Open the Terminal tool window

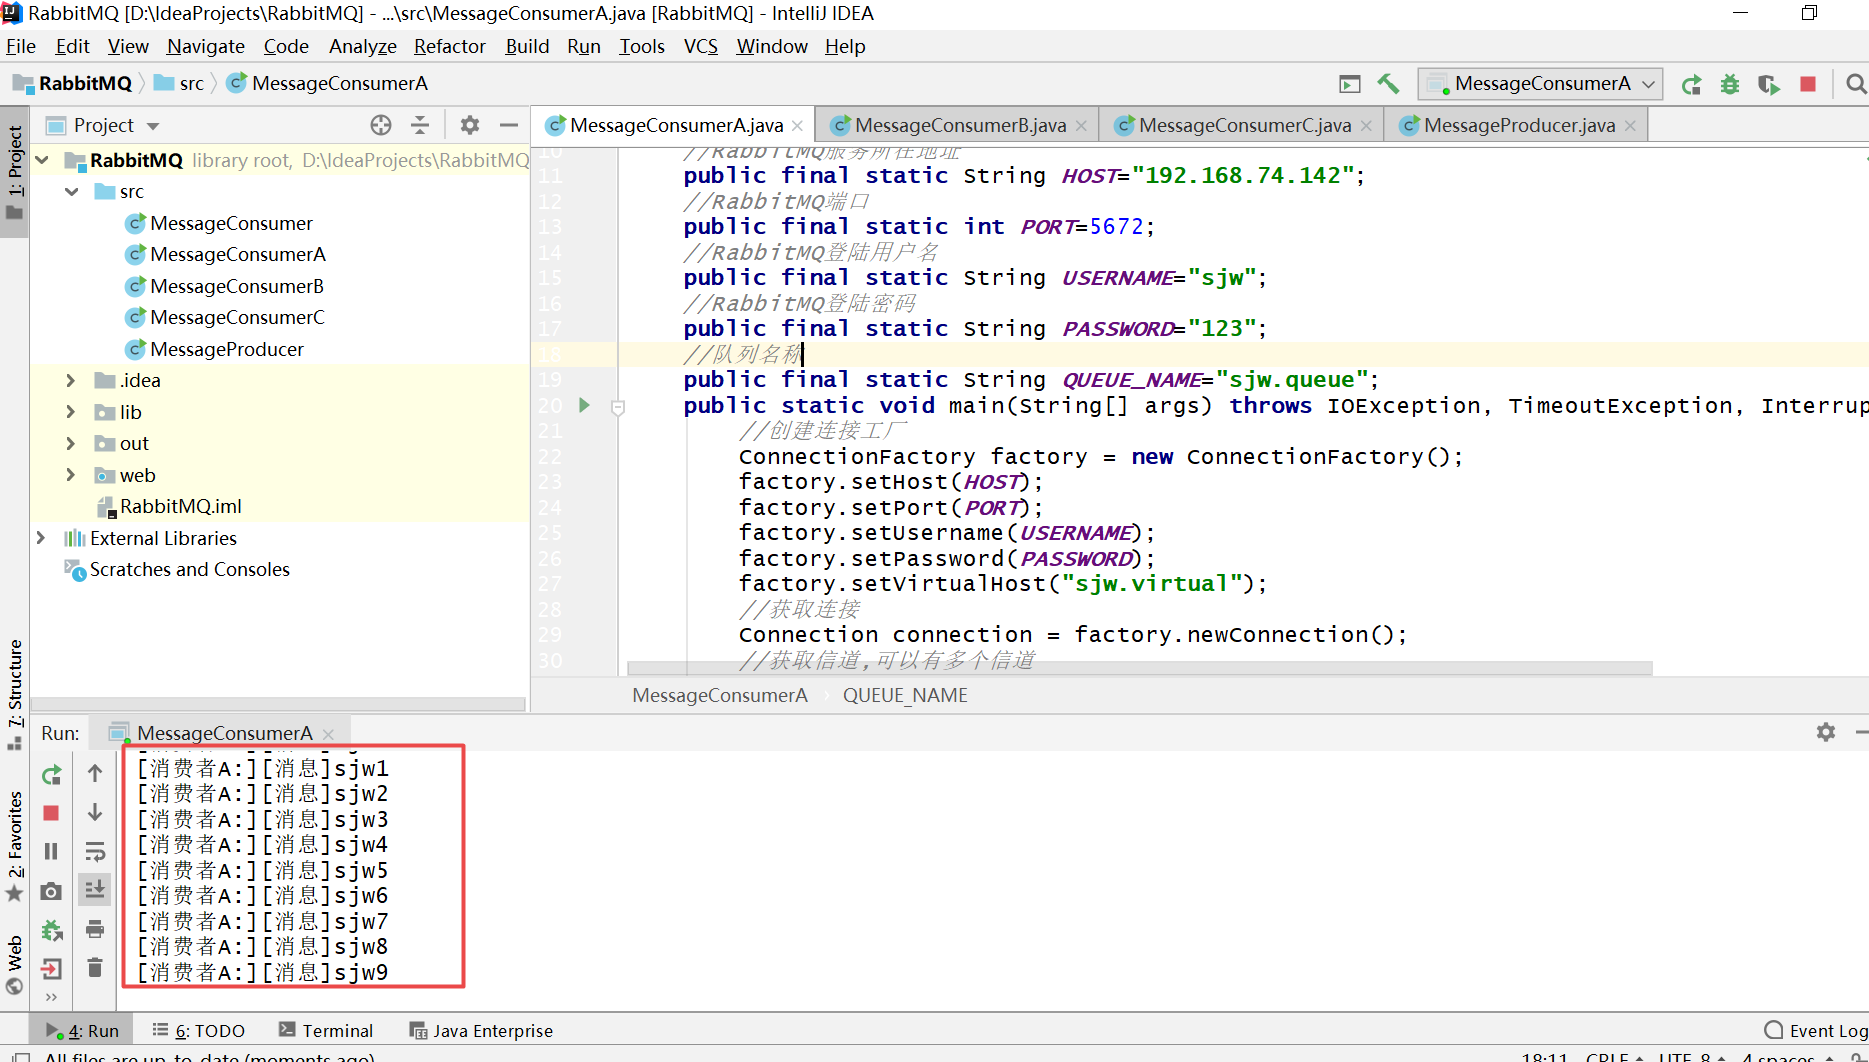click(x=325, y=1031)
